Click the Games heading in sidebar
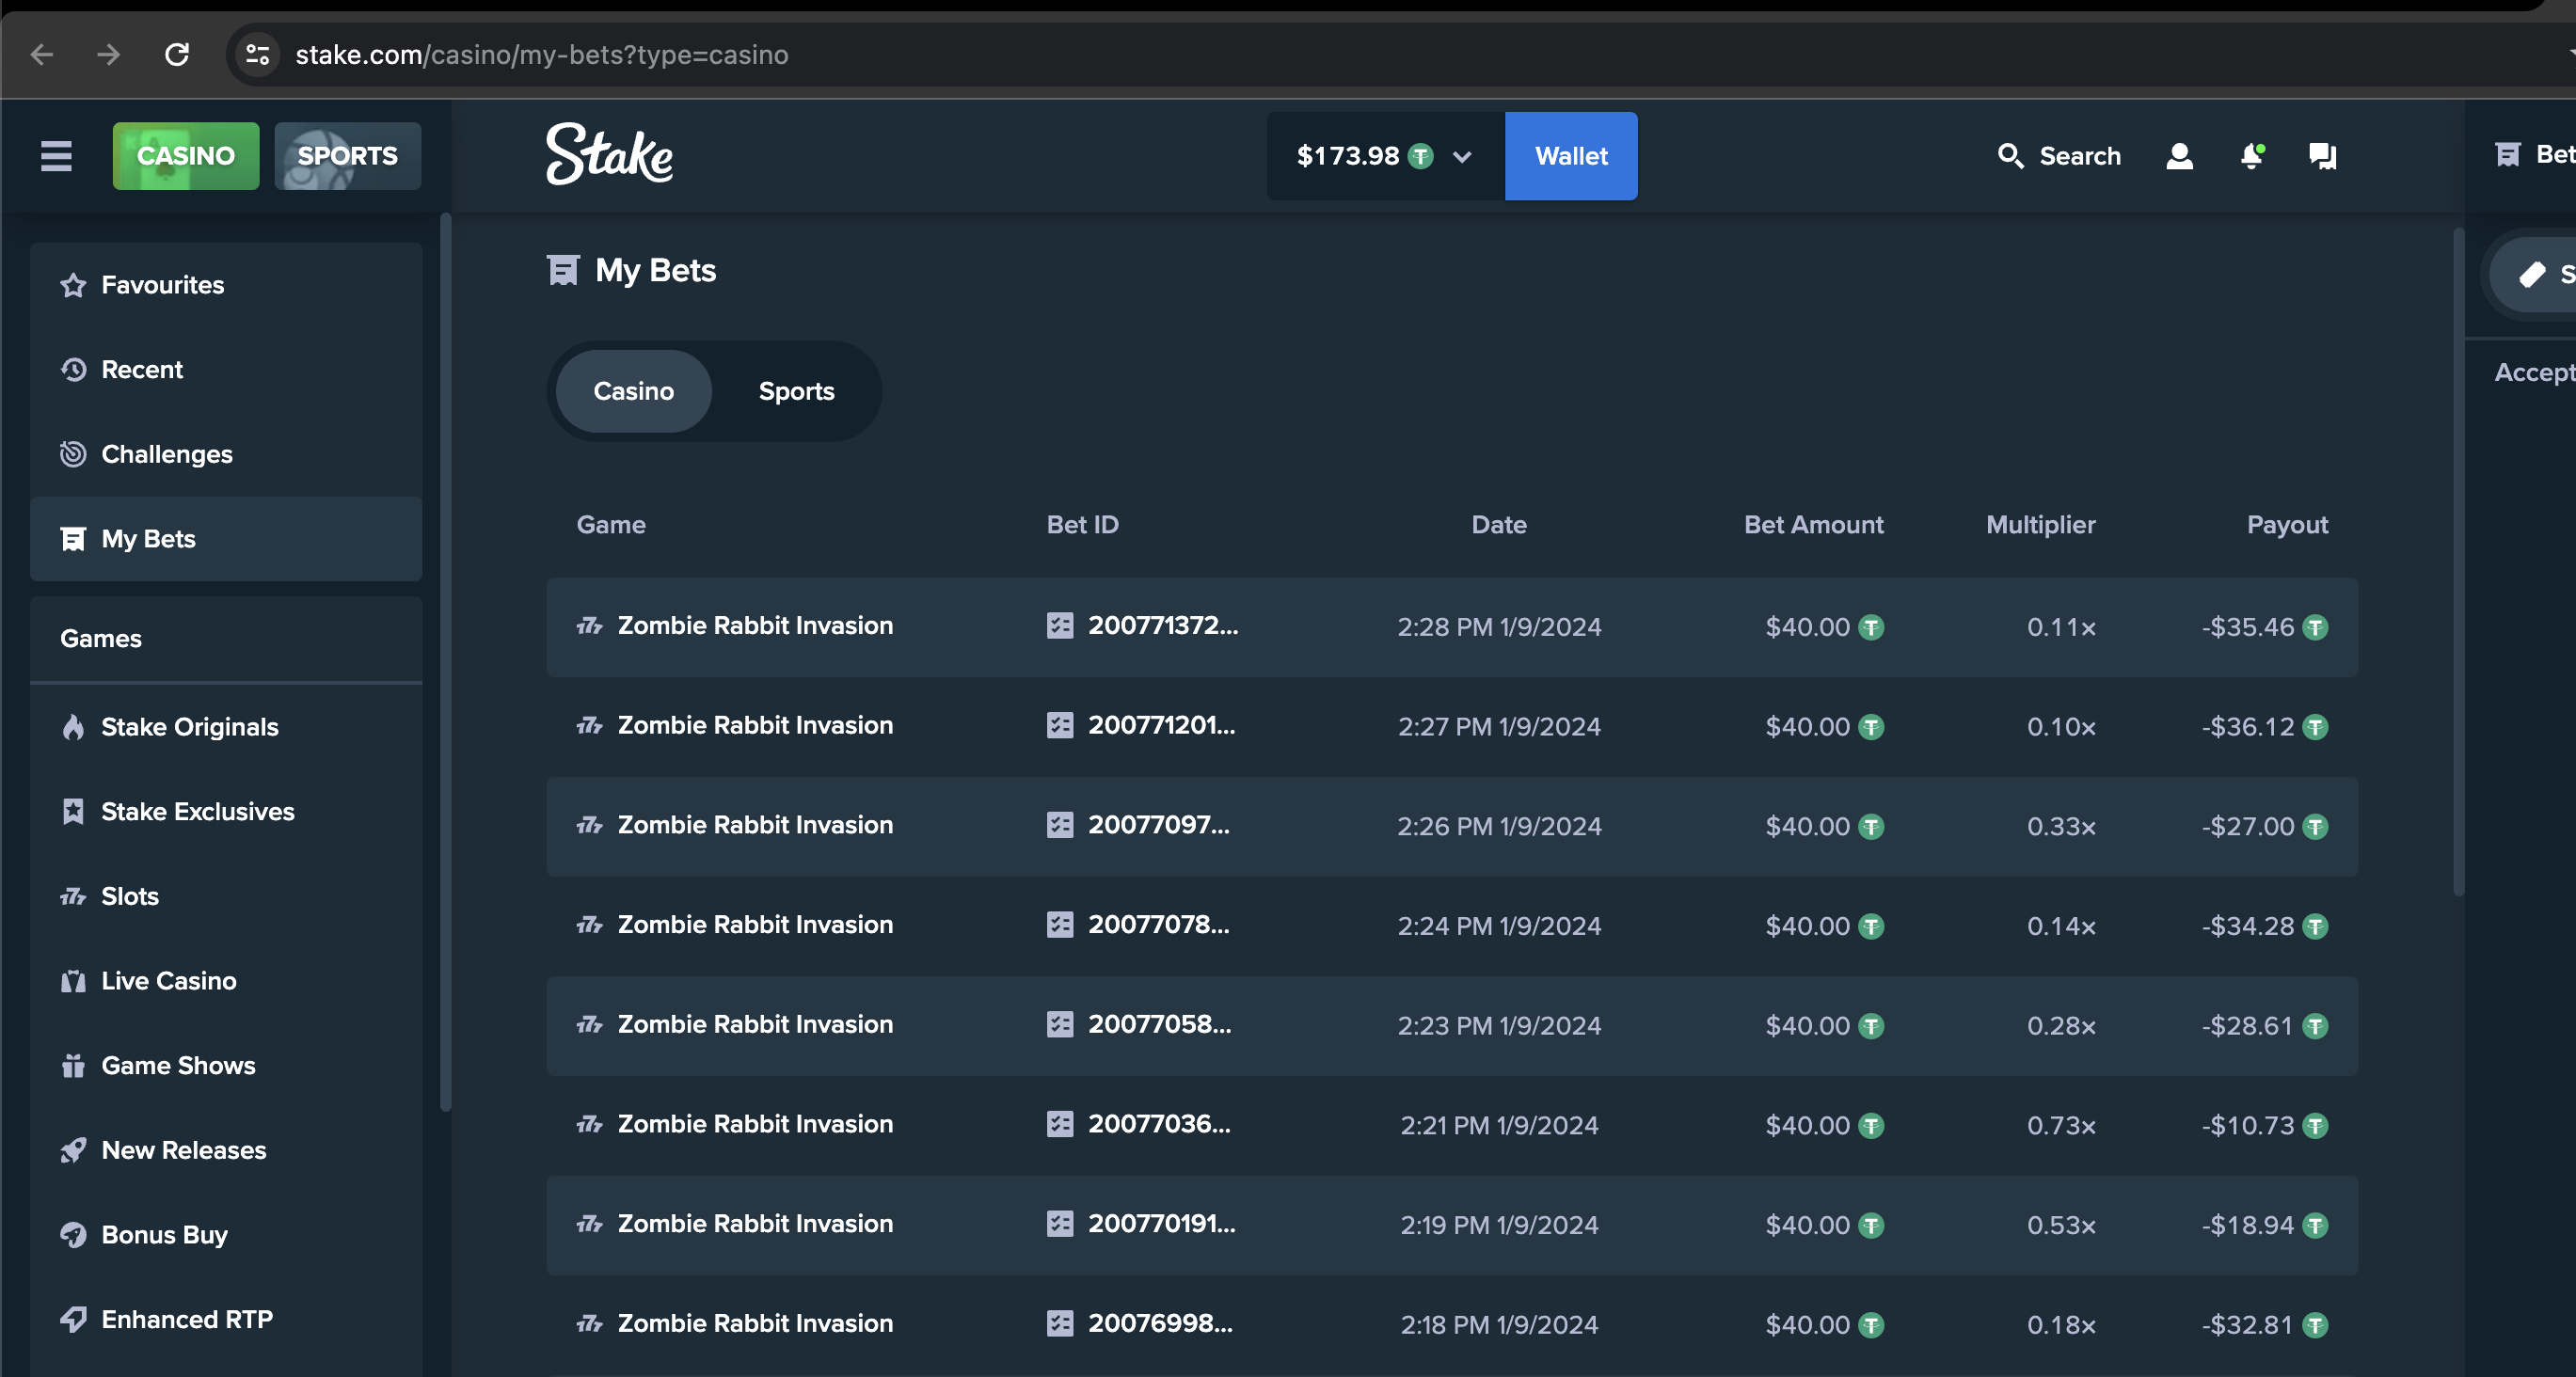The height and width of the screenshot is (1377, 2576). [101, 639]
